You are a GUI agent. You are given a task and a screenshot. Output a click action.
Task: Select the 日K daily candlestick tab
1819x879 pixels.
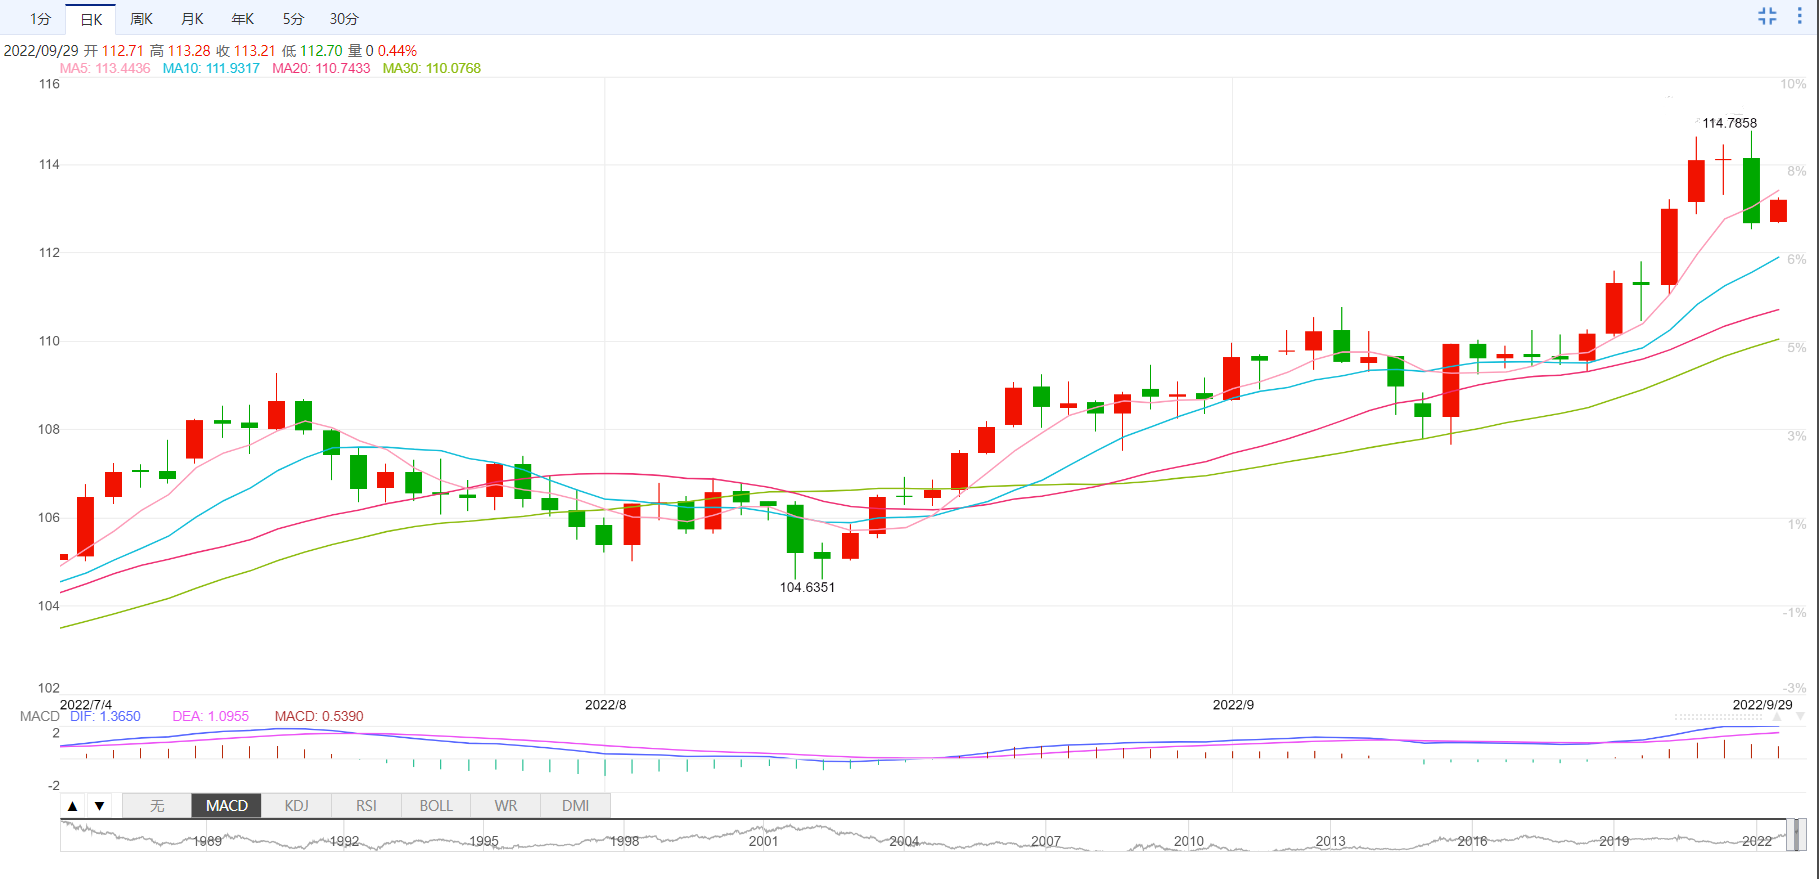click(x=91, y=19)
